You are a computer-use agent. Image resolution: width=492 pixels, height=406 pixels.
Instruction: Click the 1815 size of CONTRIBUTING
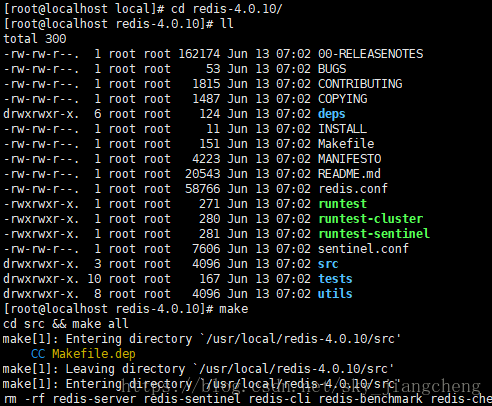coord(206,84)
